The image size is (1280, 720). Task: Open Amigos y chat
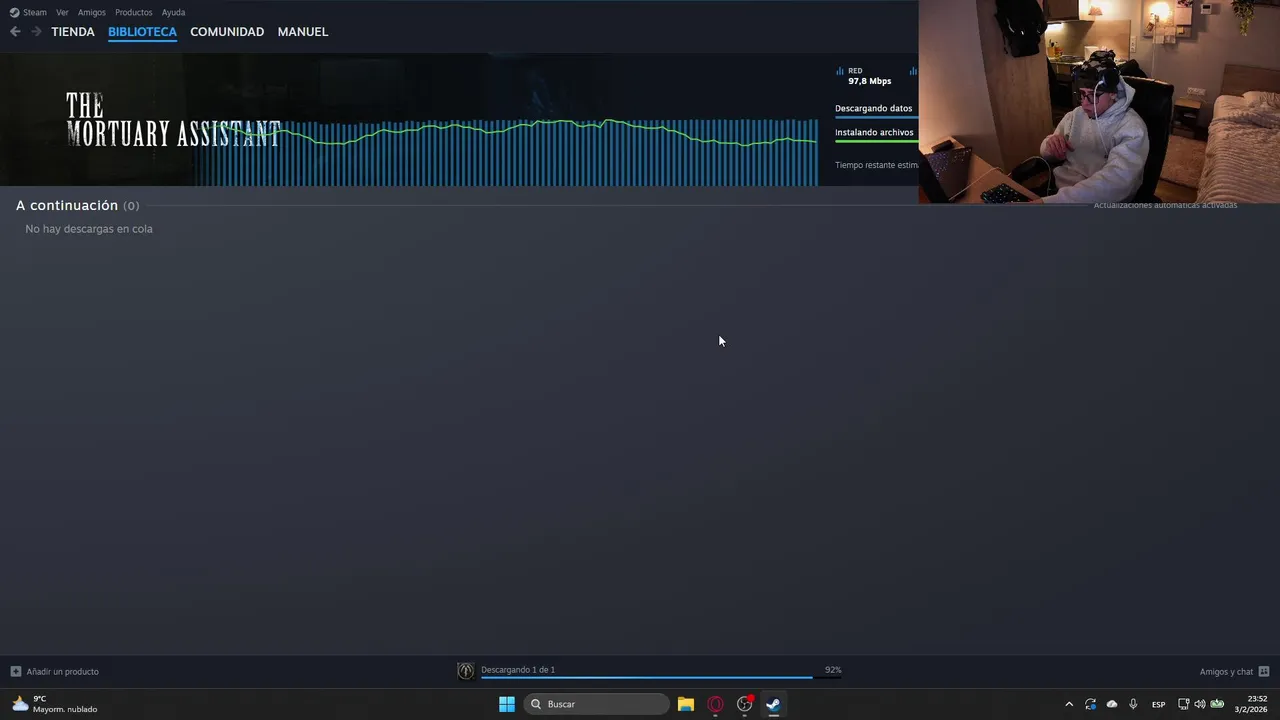(x=1234, y=671)
